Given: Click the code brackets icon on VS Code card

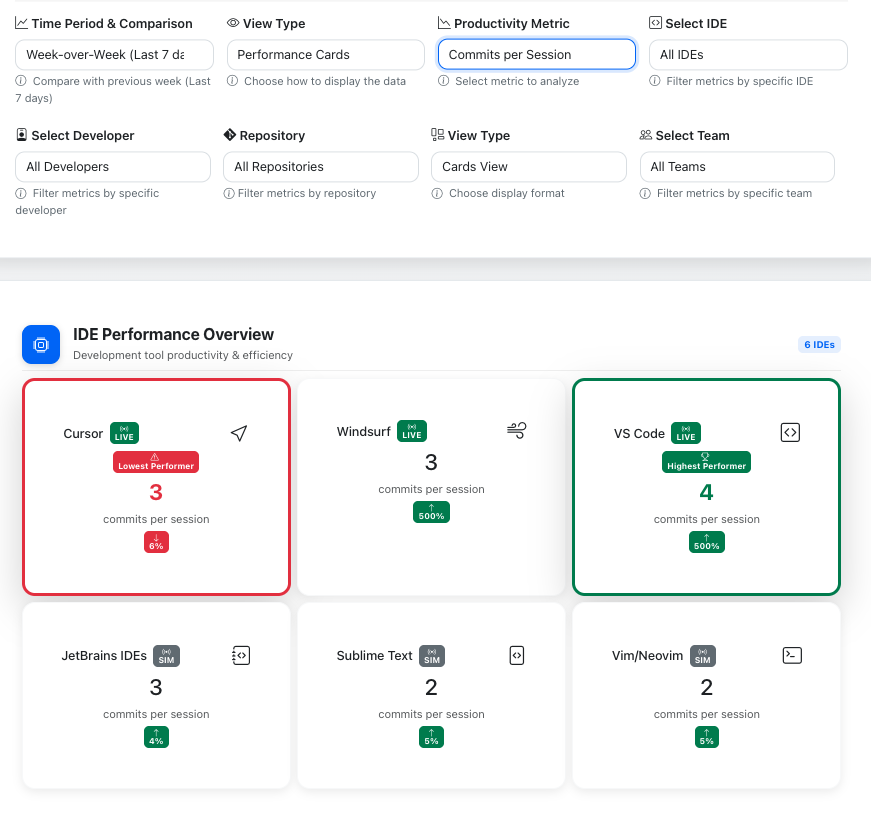Looking at the screenshot, I should click(789, 432).
